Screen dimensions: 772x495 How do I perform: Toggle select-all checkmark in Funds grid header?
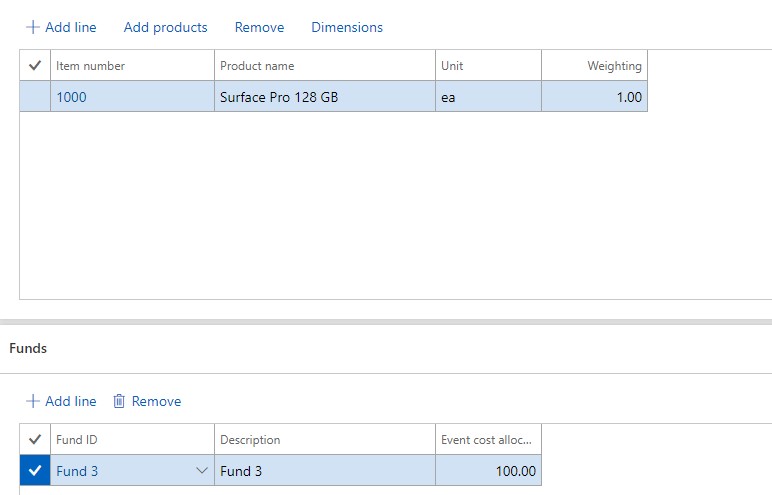point(35,440)
